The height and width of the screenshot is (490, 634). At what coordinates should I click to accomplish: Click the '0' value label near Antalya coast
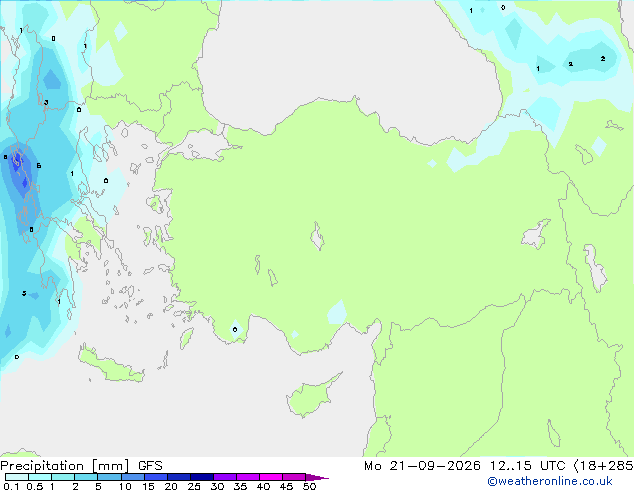235,329
